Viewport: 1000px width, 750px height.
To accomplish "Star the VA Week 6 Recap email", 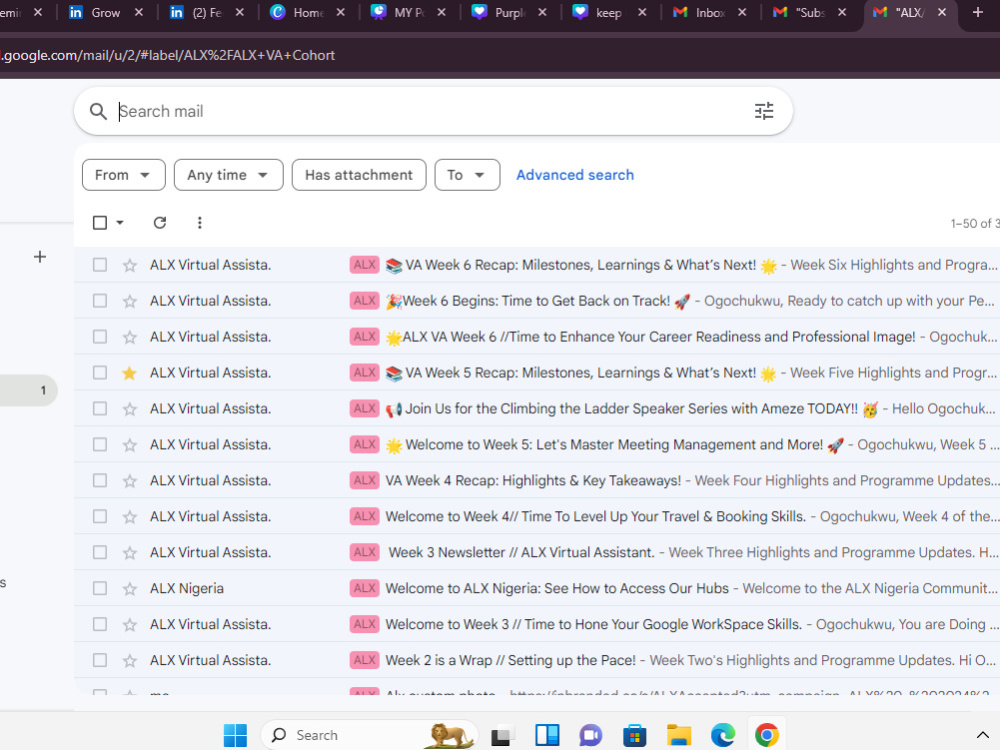I will 129,265.
